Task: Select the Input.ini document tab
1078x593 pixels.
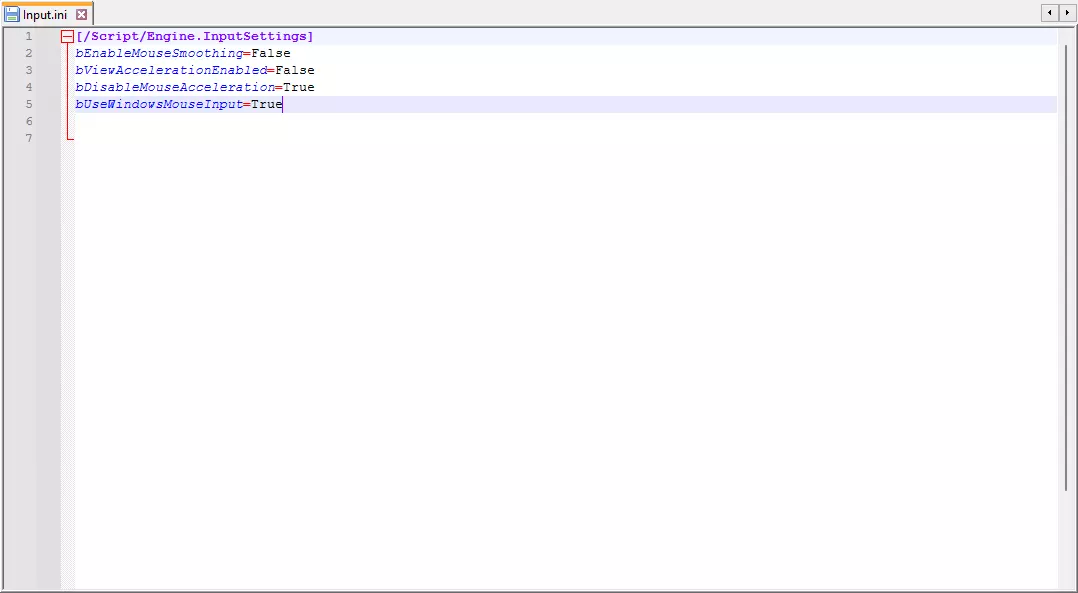Action: [x=46, y=14]
